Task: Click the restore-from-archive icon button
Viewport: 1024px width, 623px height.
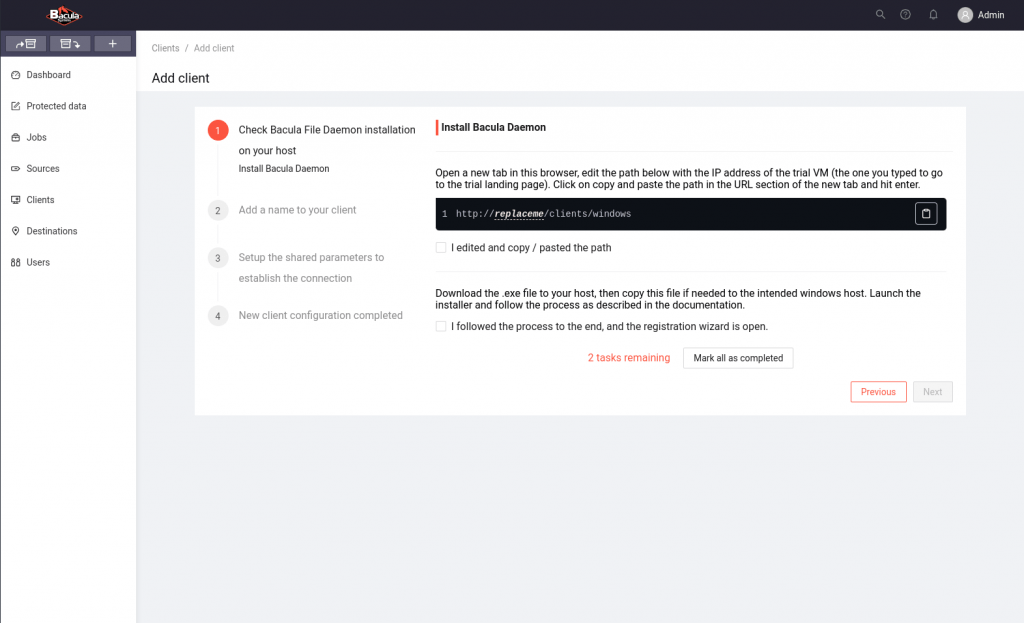Action: (x=70, y=44)
